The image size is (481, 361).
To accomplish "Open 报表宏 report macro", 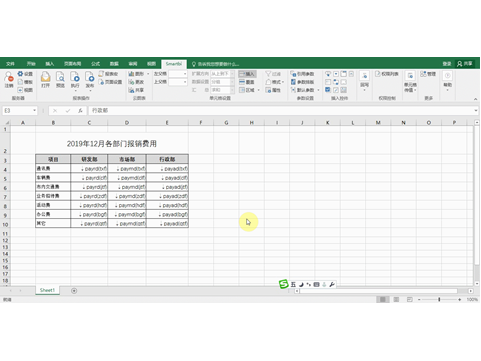I will [108, 74].
